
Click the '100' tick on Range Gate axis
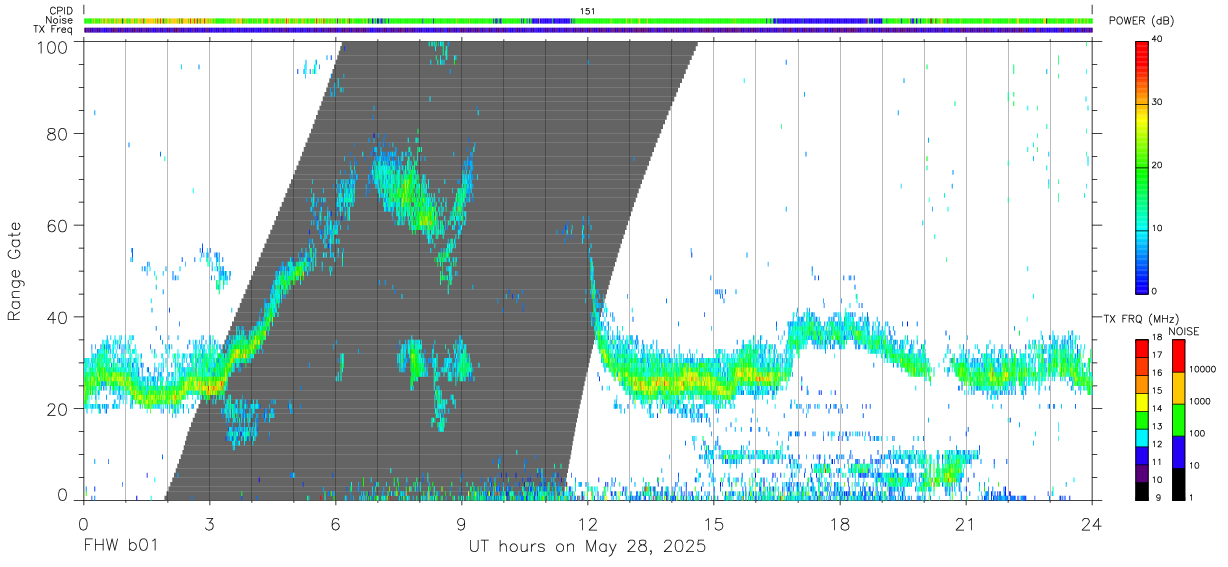tap(53, 47)
